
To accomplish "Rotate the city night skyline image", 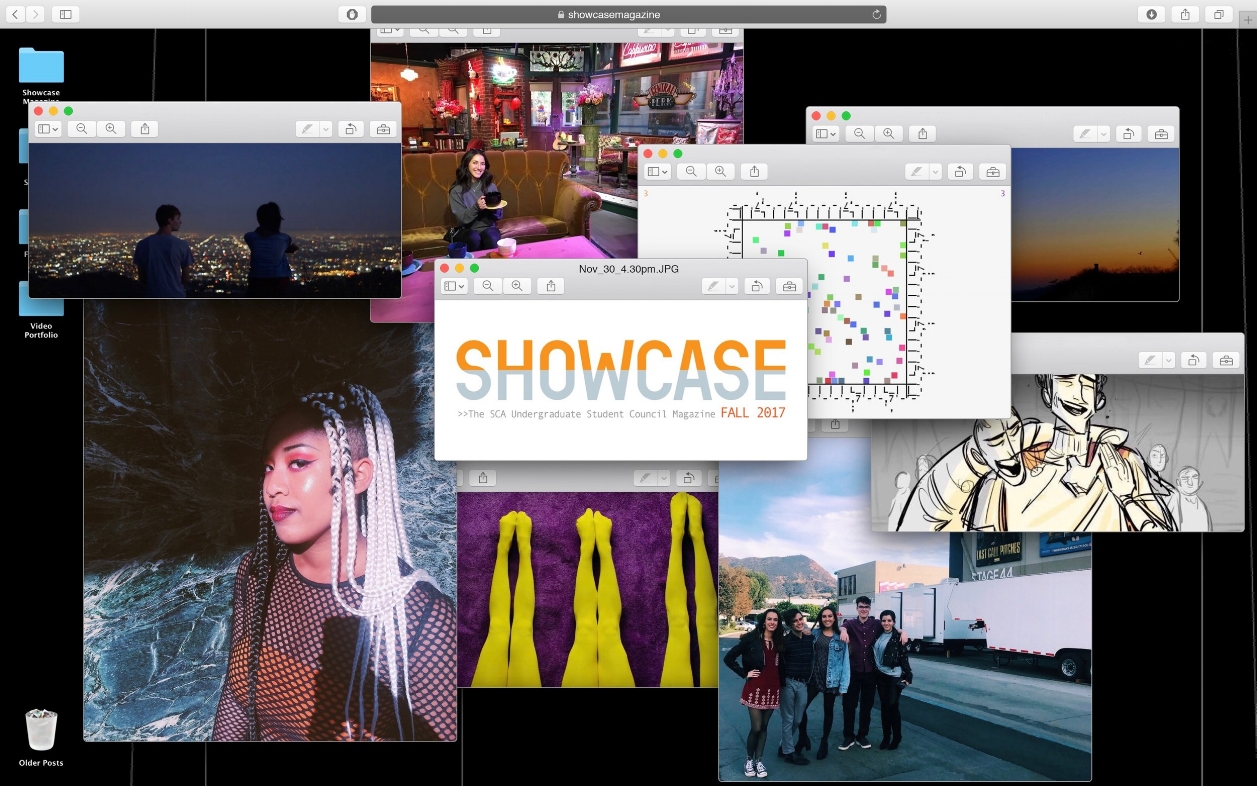I will (x=350, y=129).
